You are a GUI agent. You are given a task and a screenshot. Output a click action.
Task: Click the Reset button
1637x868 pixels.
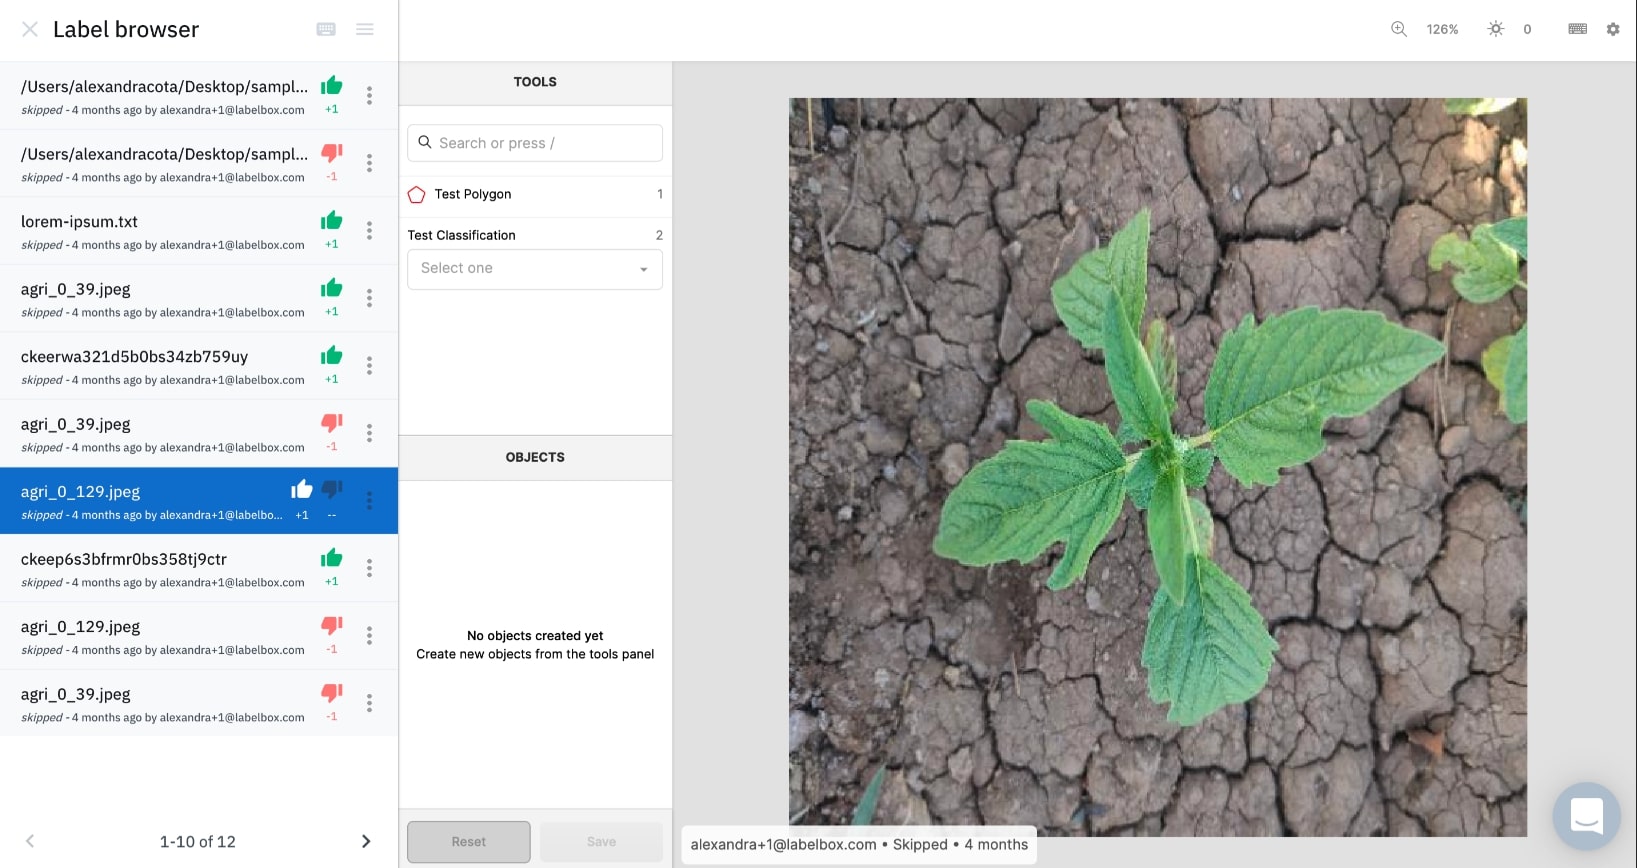[x=468, y=842]
